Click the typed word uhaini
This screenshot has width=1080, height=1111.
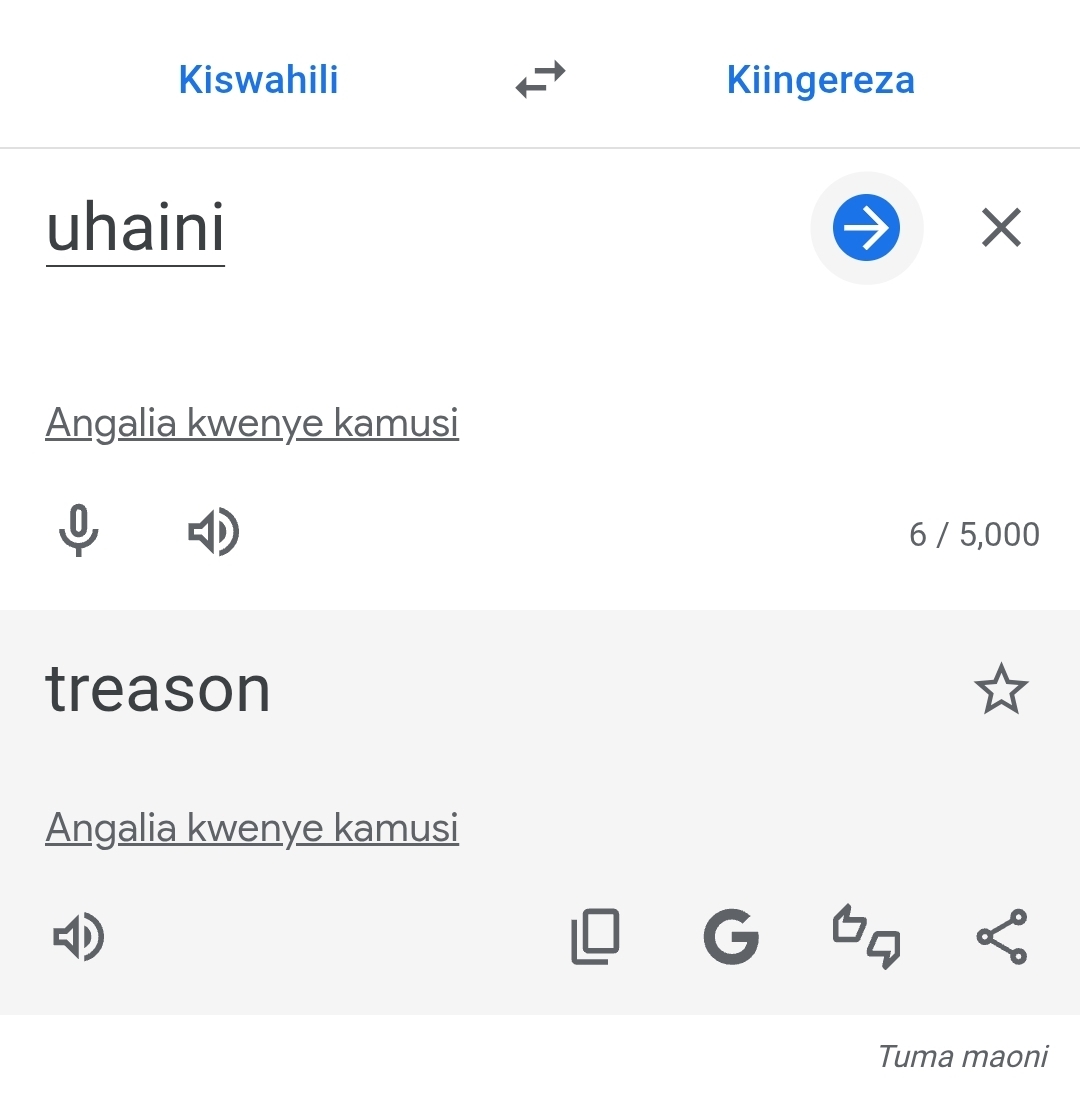pyautogui.click(x=136, y=228)
